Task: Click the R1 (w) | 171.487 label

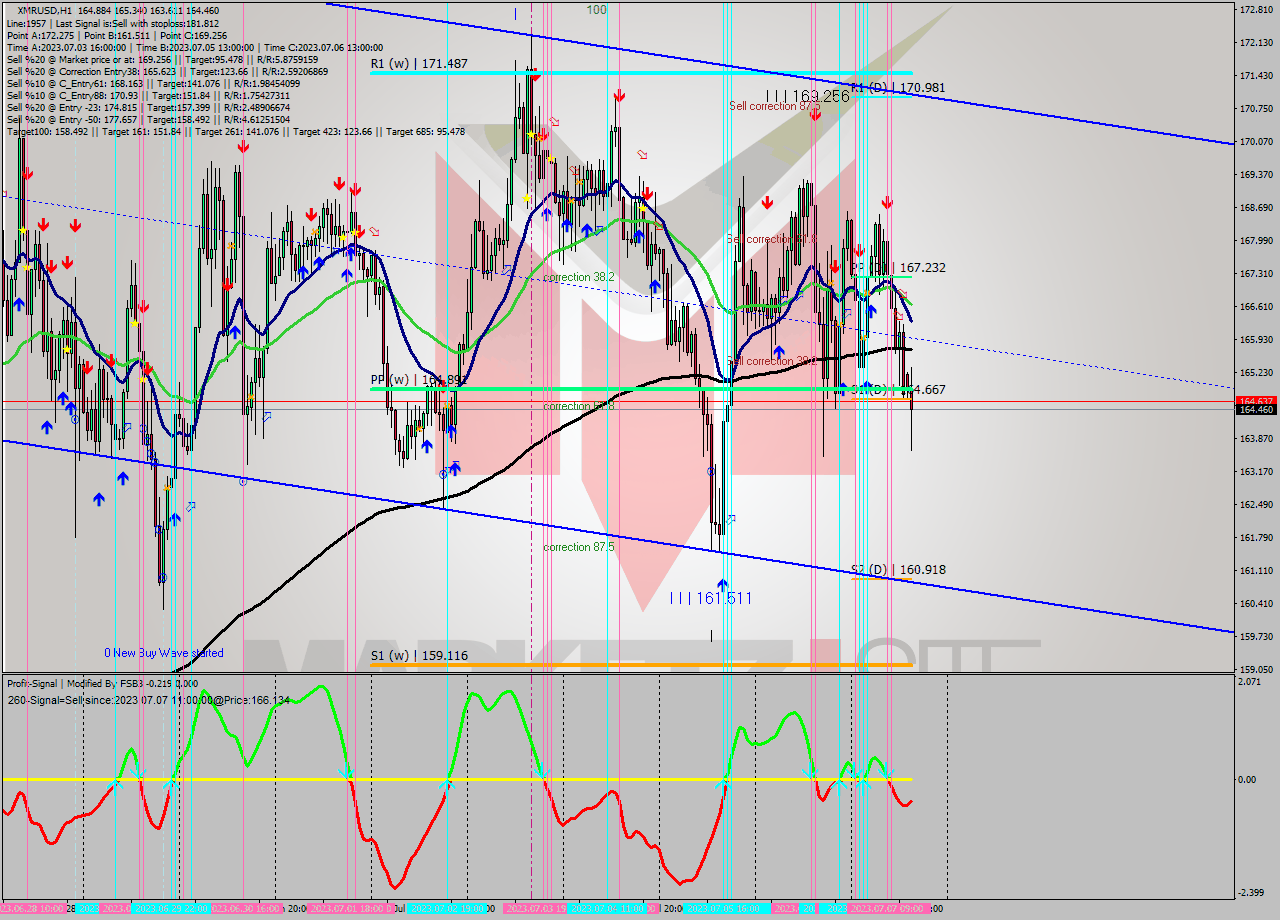Action: pyautogui.click(x=420, y=63)
